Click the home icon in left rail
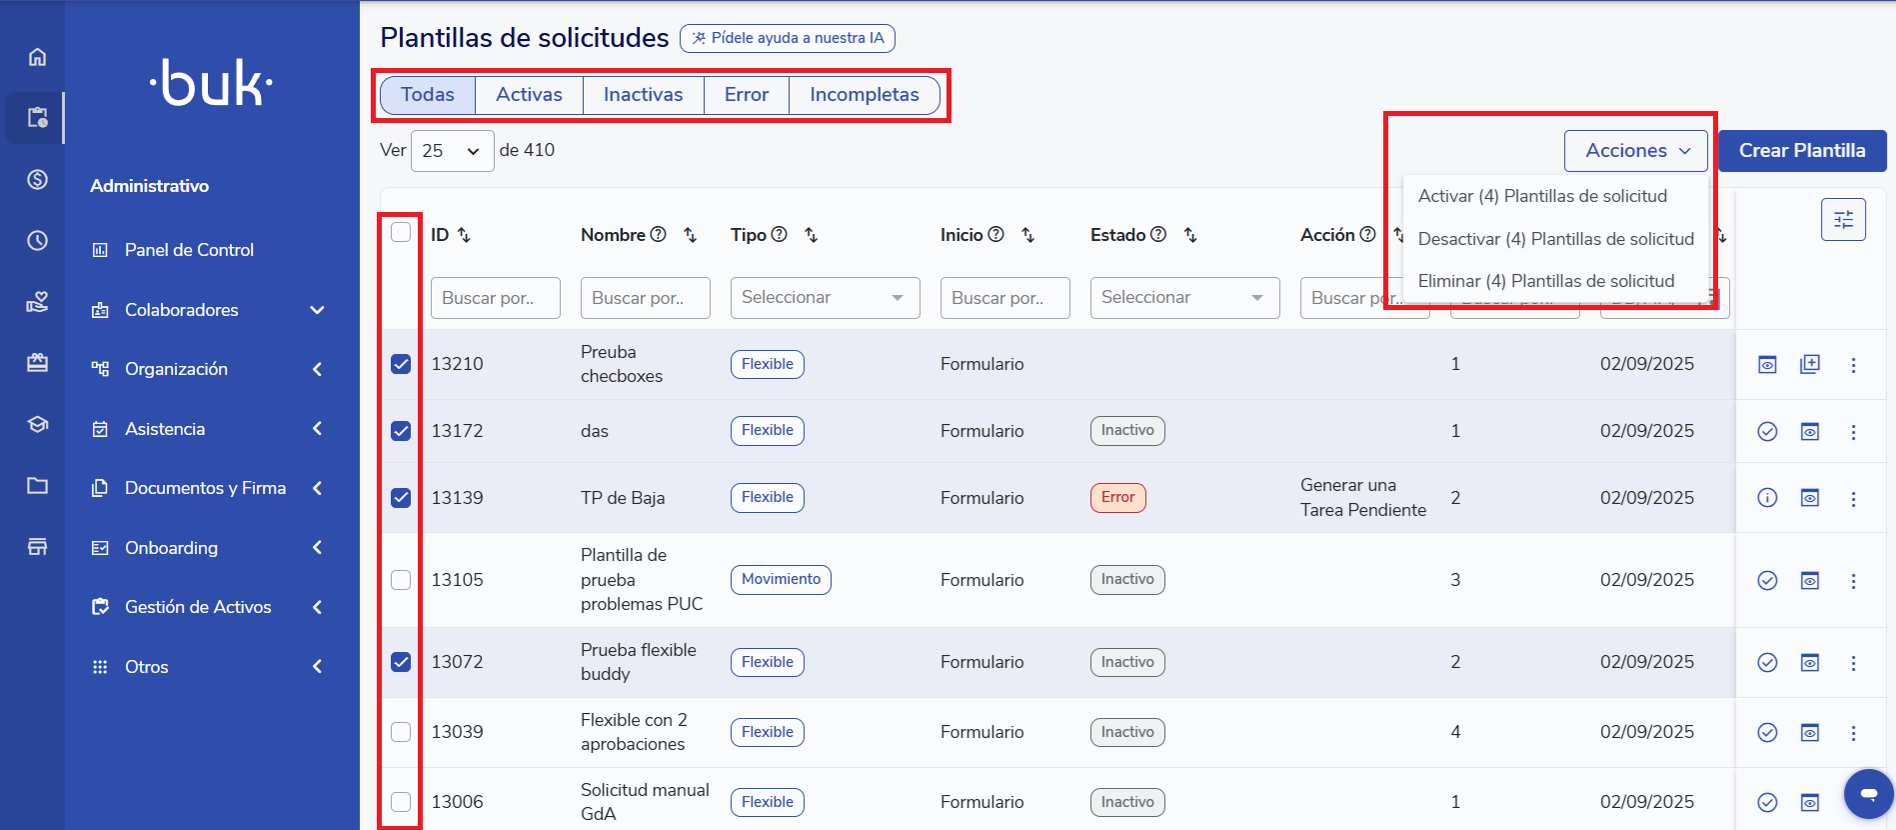 (37, 57)
